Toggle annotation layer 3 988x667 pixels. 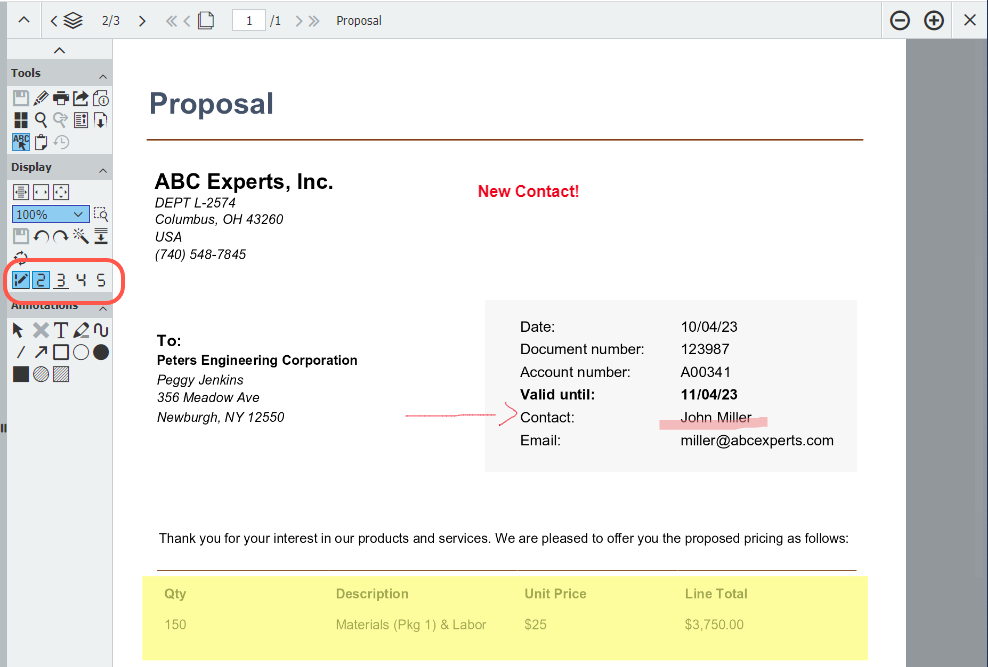point(61,280)
